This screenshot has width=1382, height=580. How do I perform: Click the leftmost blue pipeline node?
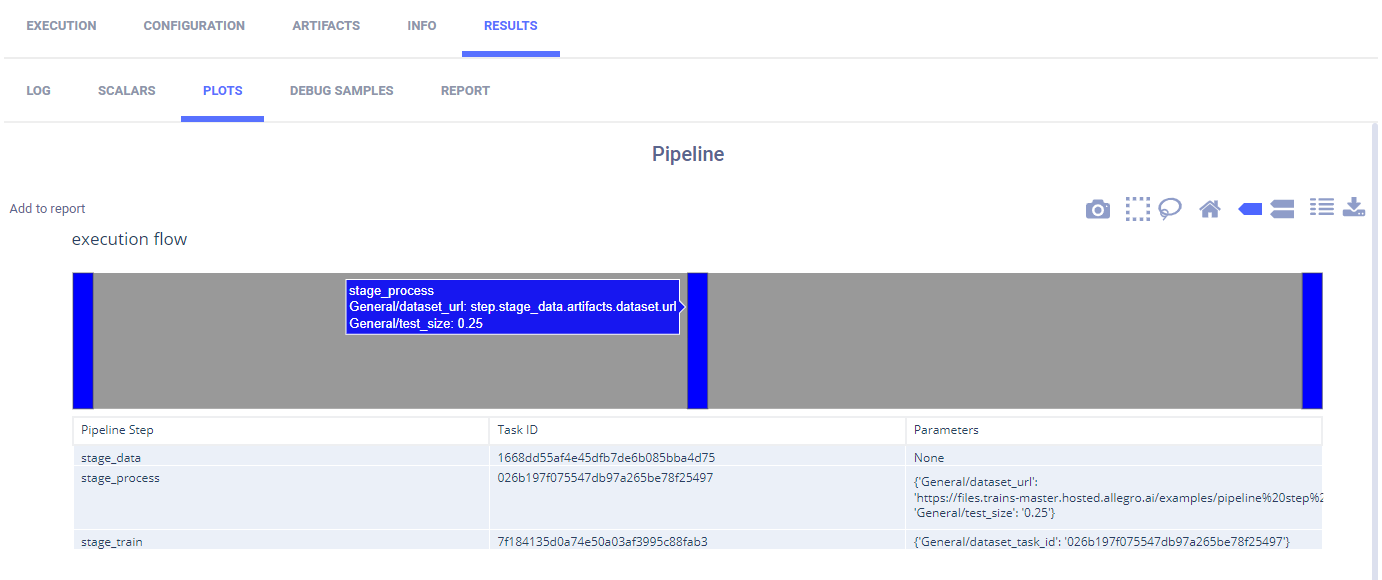83,340
